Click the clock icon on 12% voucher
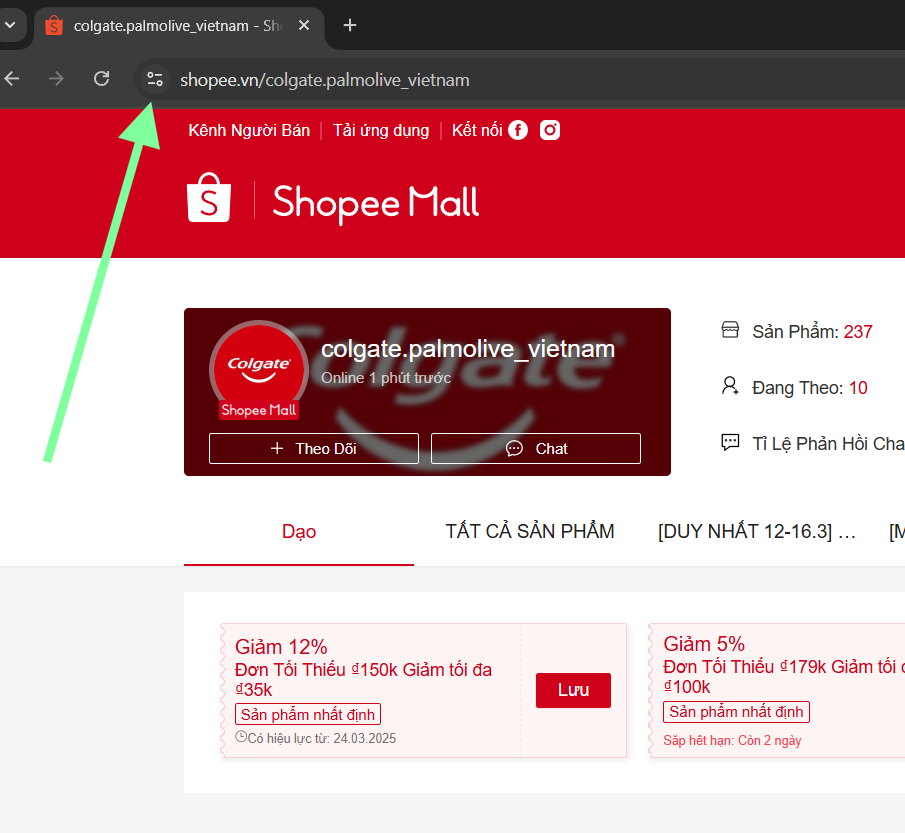 click(x=241, y=737)
